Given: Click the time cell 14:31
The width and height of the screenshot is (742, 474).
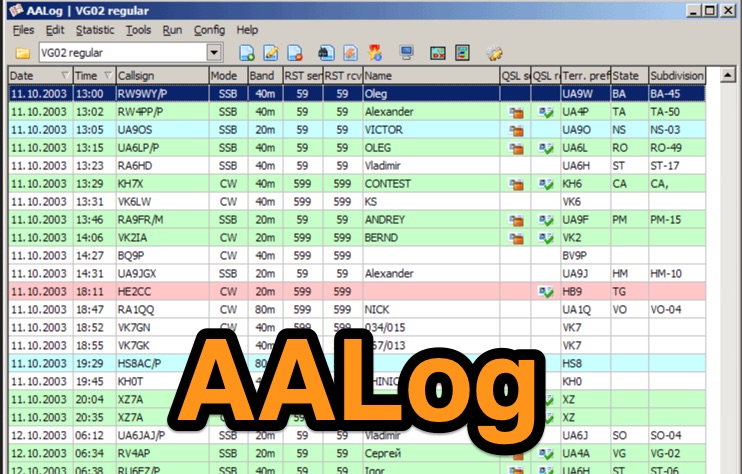Looking at the screenshot, I should pyautogui.click(x=95, y=273).
